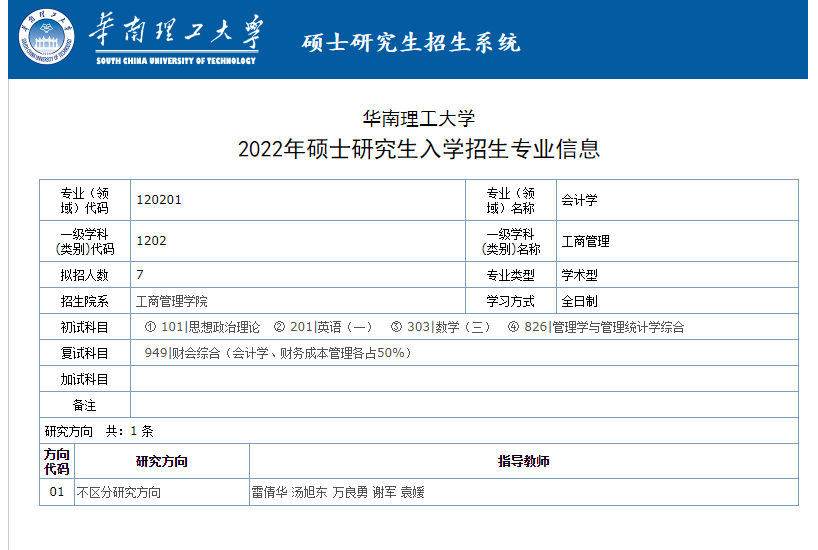Click the 研究方向 共: 1 条 row
The image size is (818, 550).
click(x=419, y=431)
